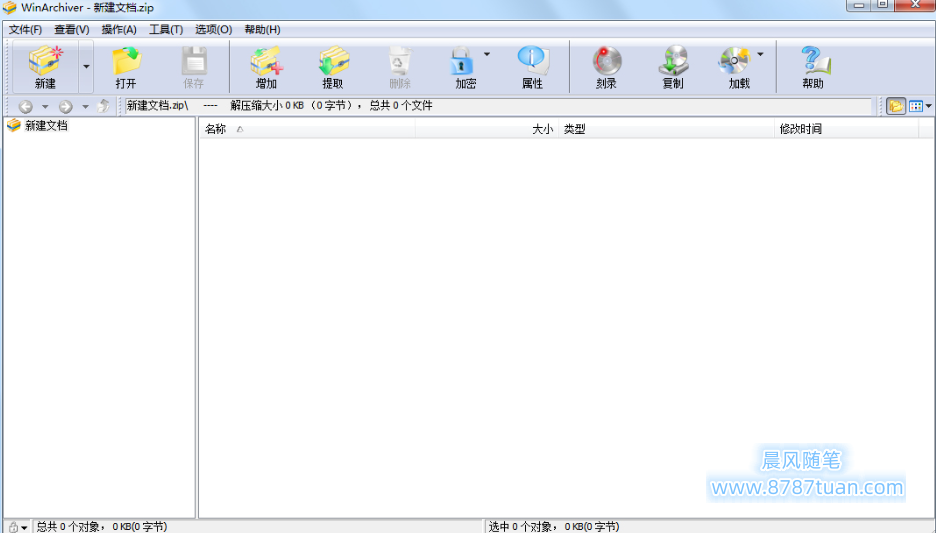The width and height of the screenshot is (936, 533).
Task: Click the Forward navigation arrow
Action: click(x=66, y=106)
